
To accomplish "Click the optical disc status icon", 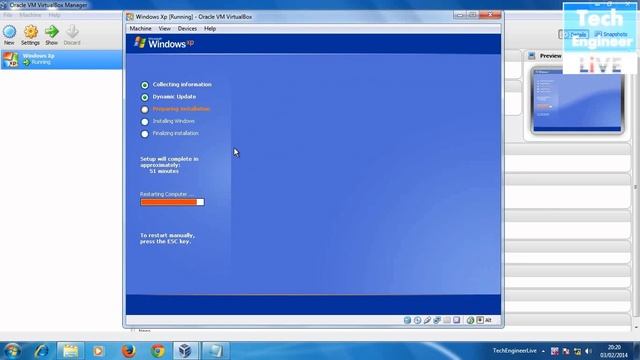I will pyautogui.click(x=417, y=320).
